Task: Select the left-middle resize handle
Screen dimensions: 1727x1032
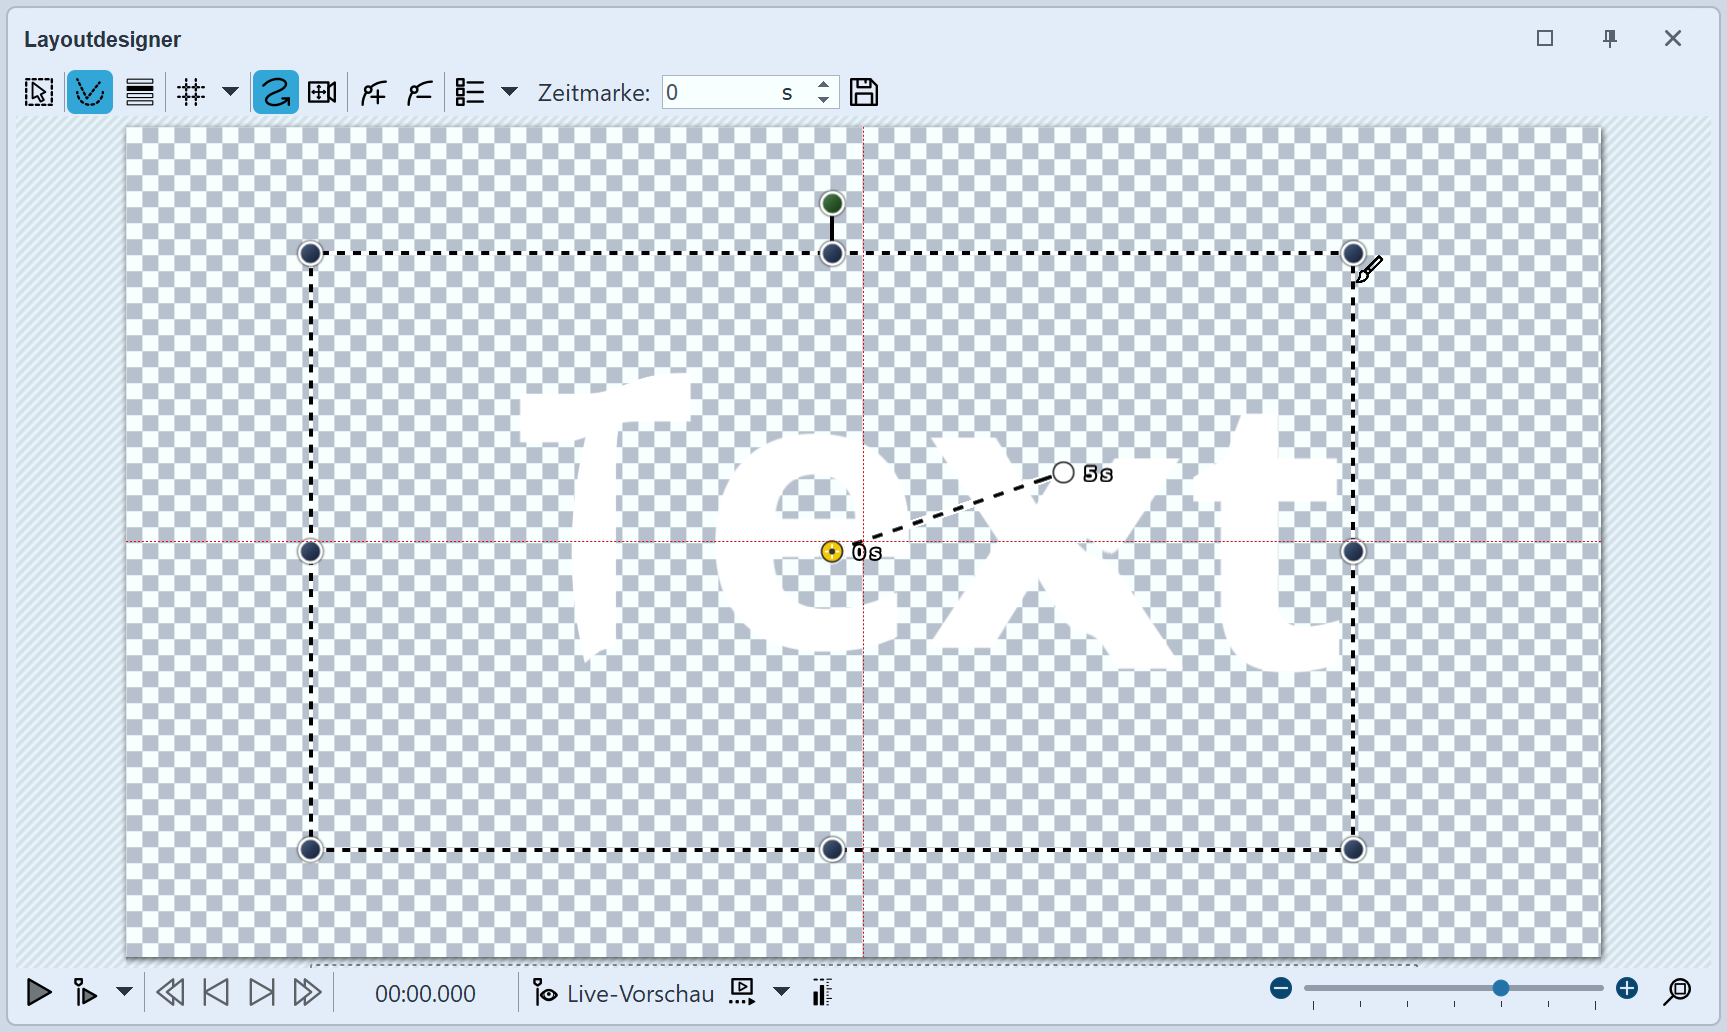Action: [x=311, y=552]
